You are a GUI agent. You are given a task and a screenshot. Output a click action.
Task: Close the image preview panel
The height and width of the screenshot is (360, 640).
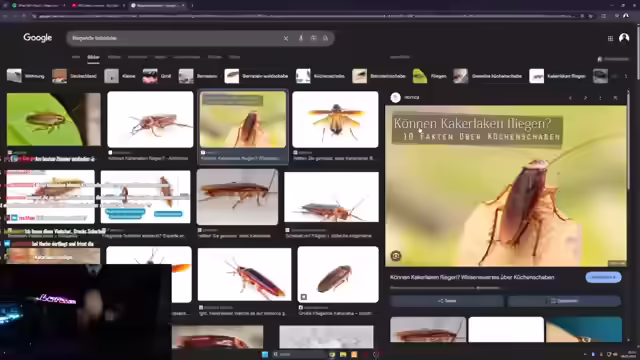[615, 98]
